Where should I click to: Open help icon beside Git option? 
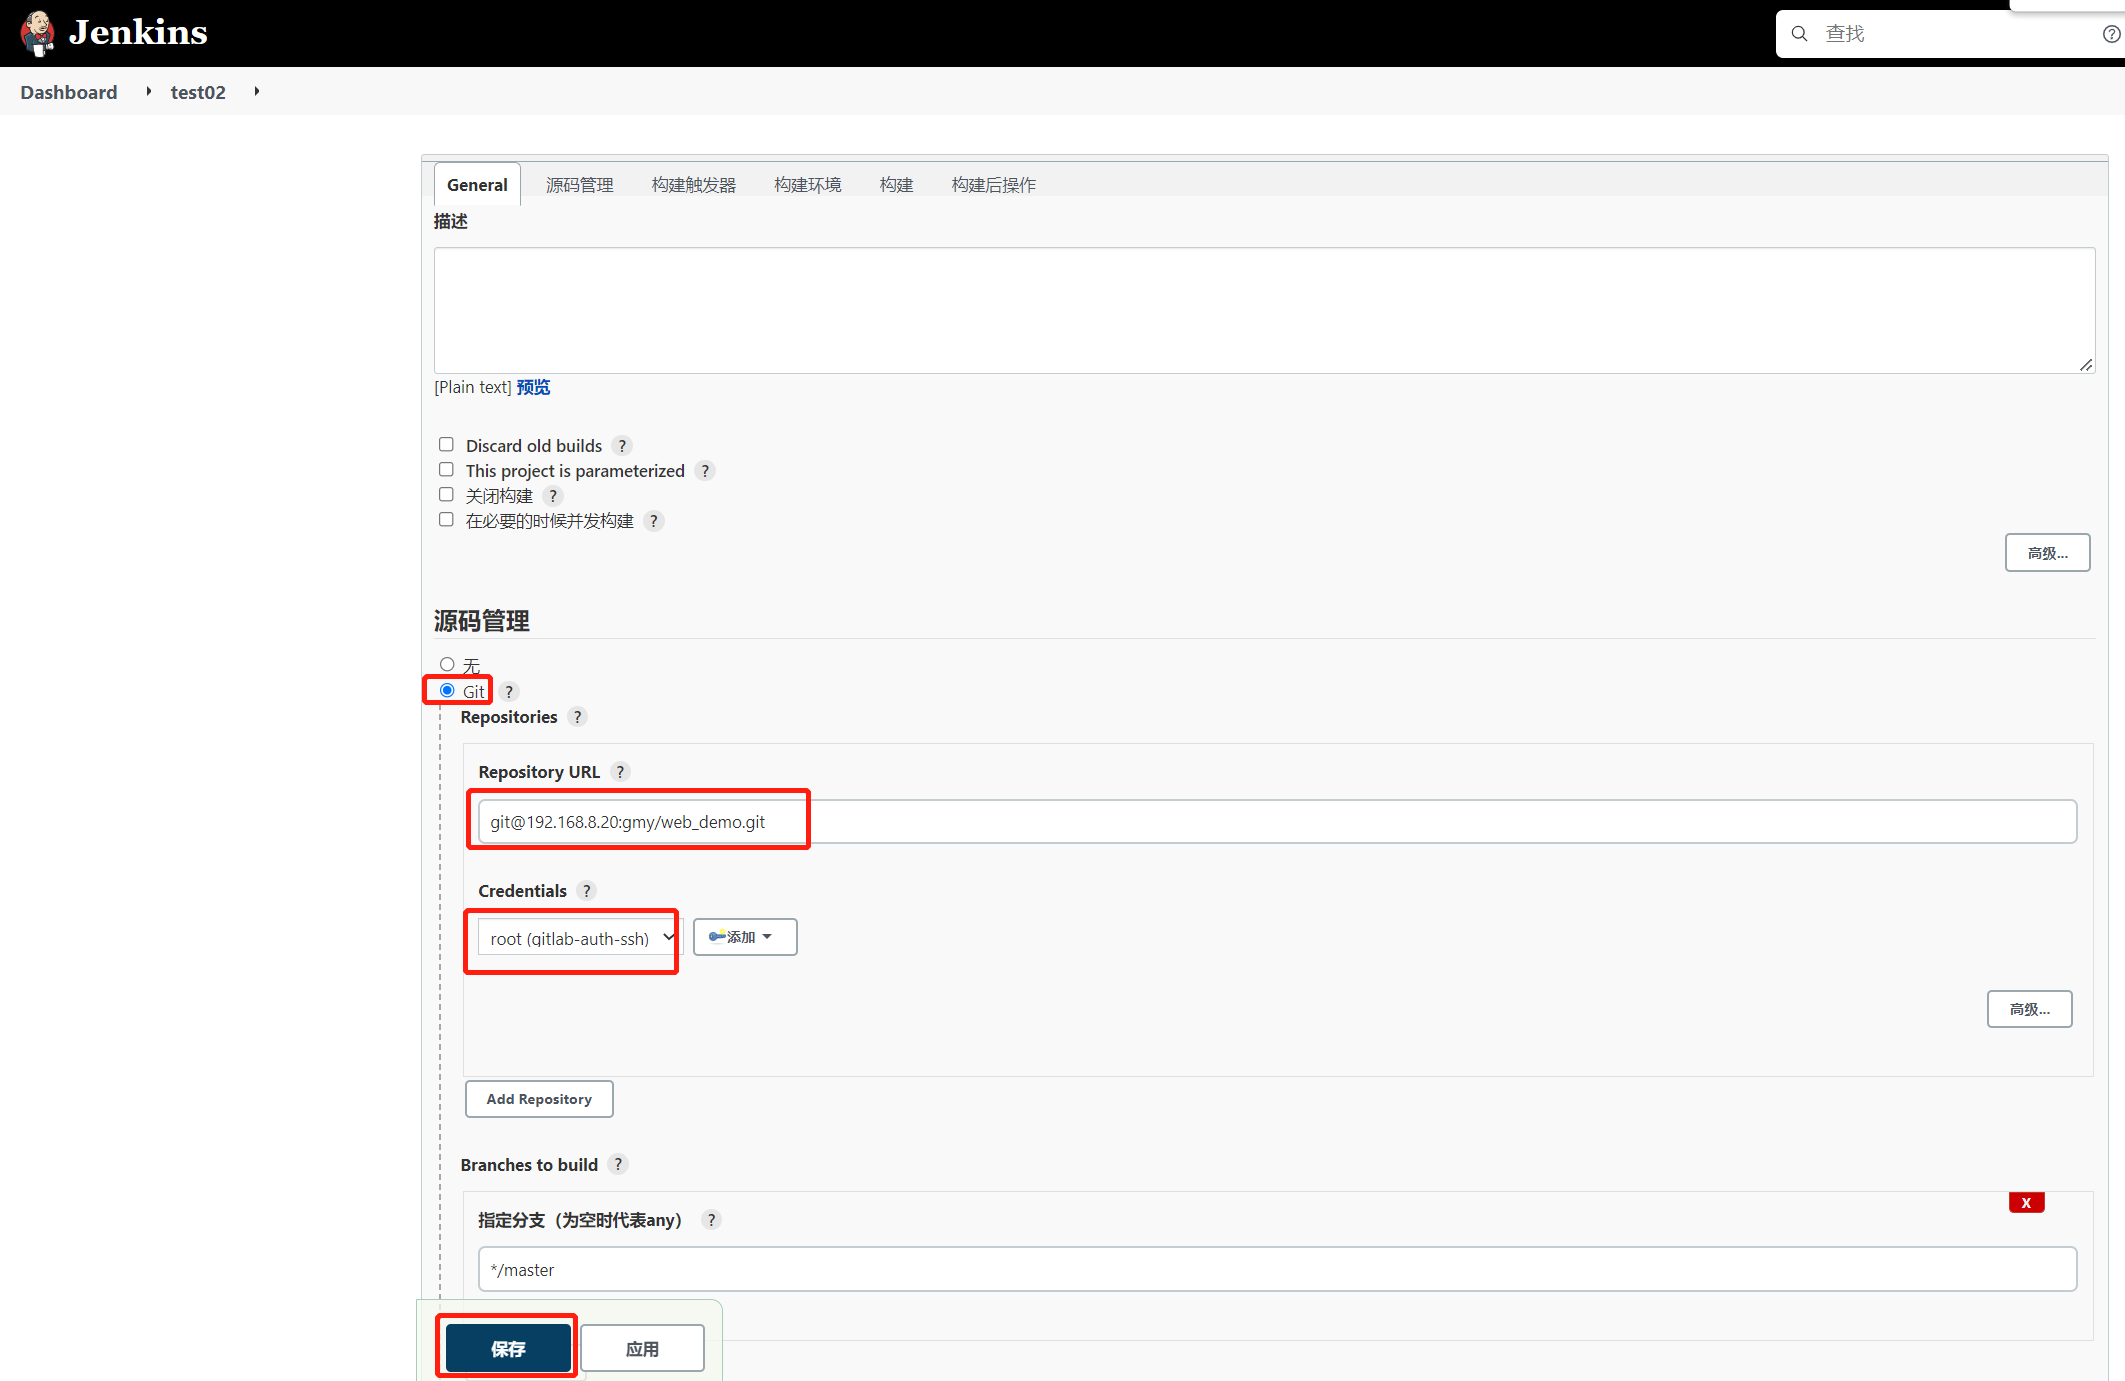(x=509, y=692)
